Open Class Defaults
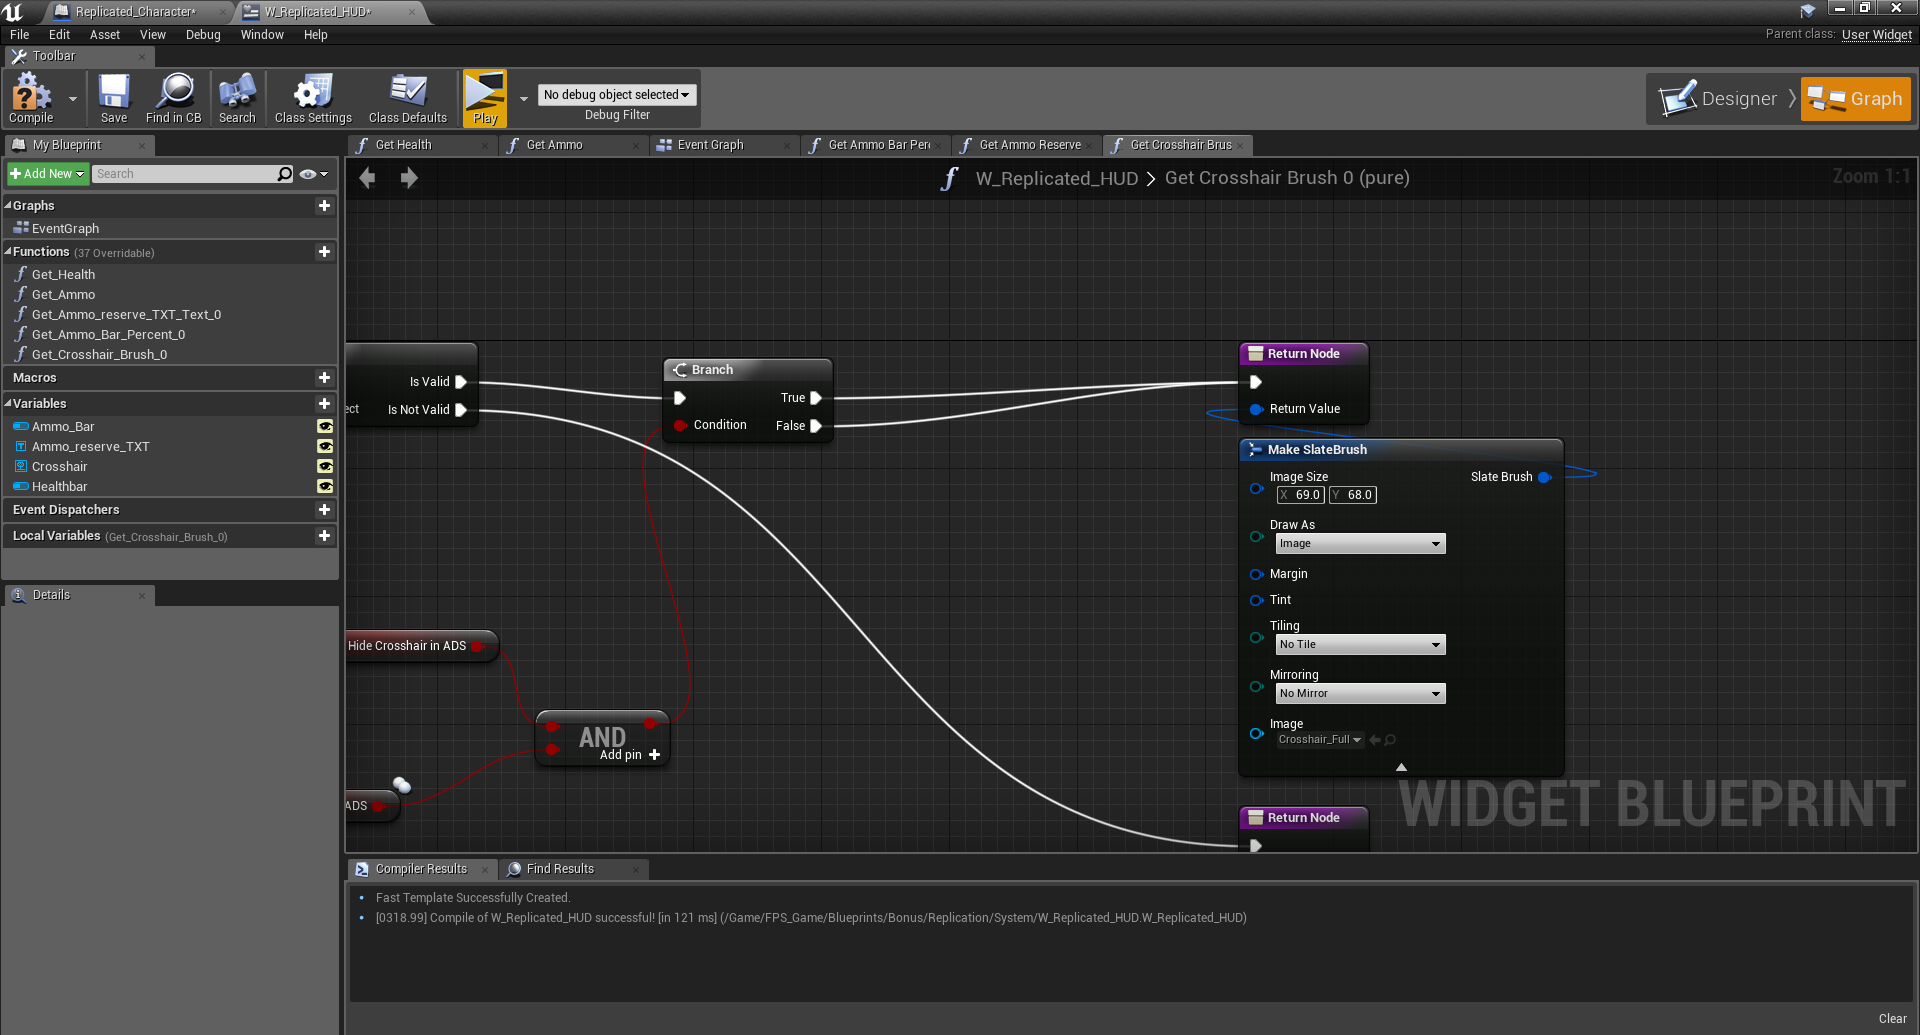Screen dimensions: 1920x1035 coord(407,97)
